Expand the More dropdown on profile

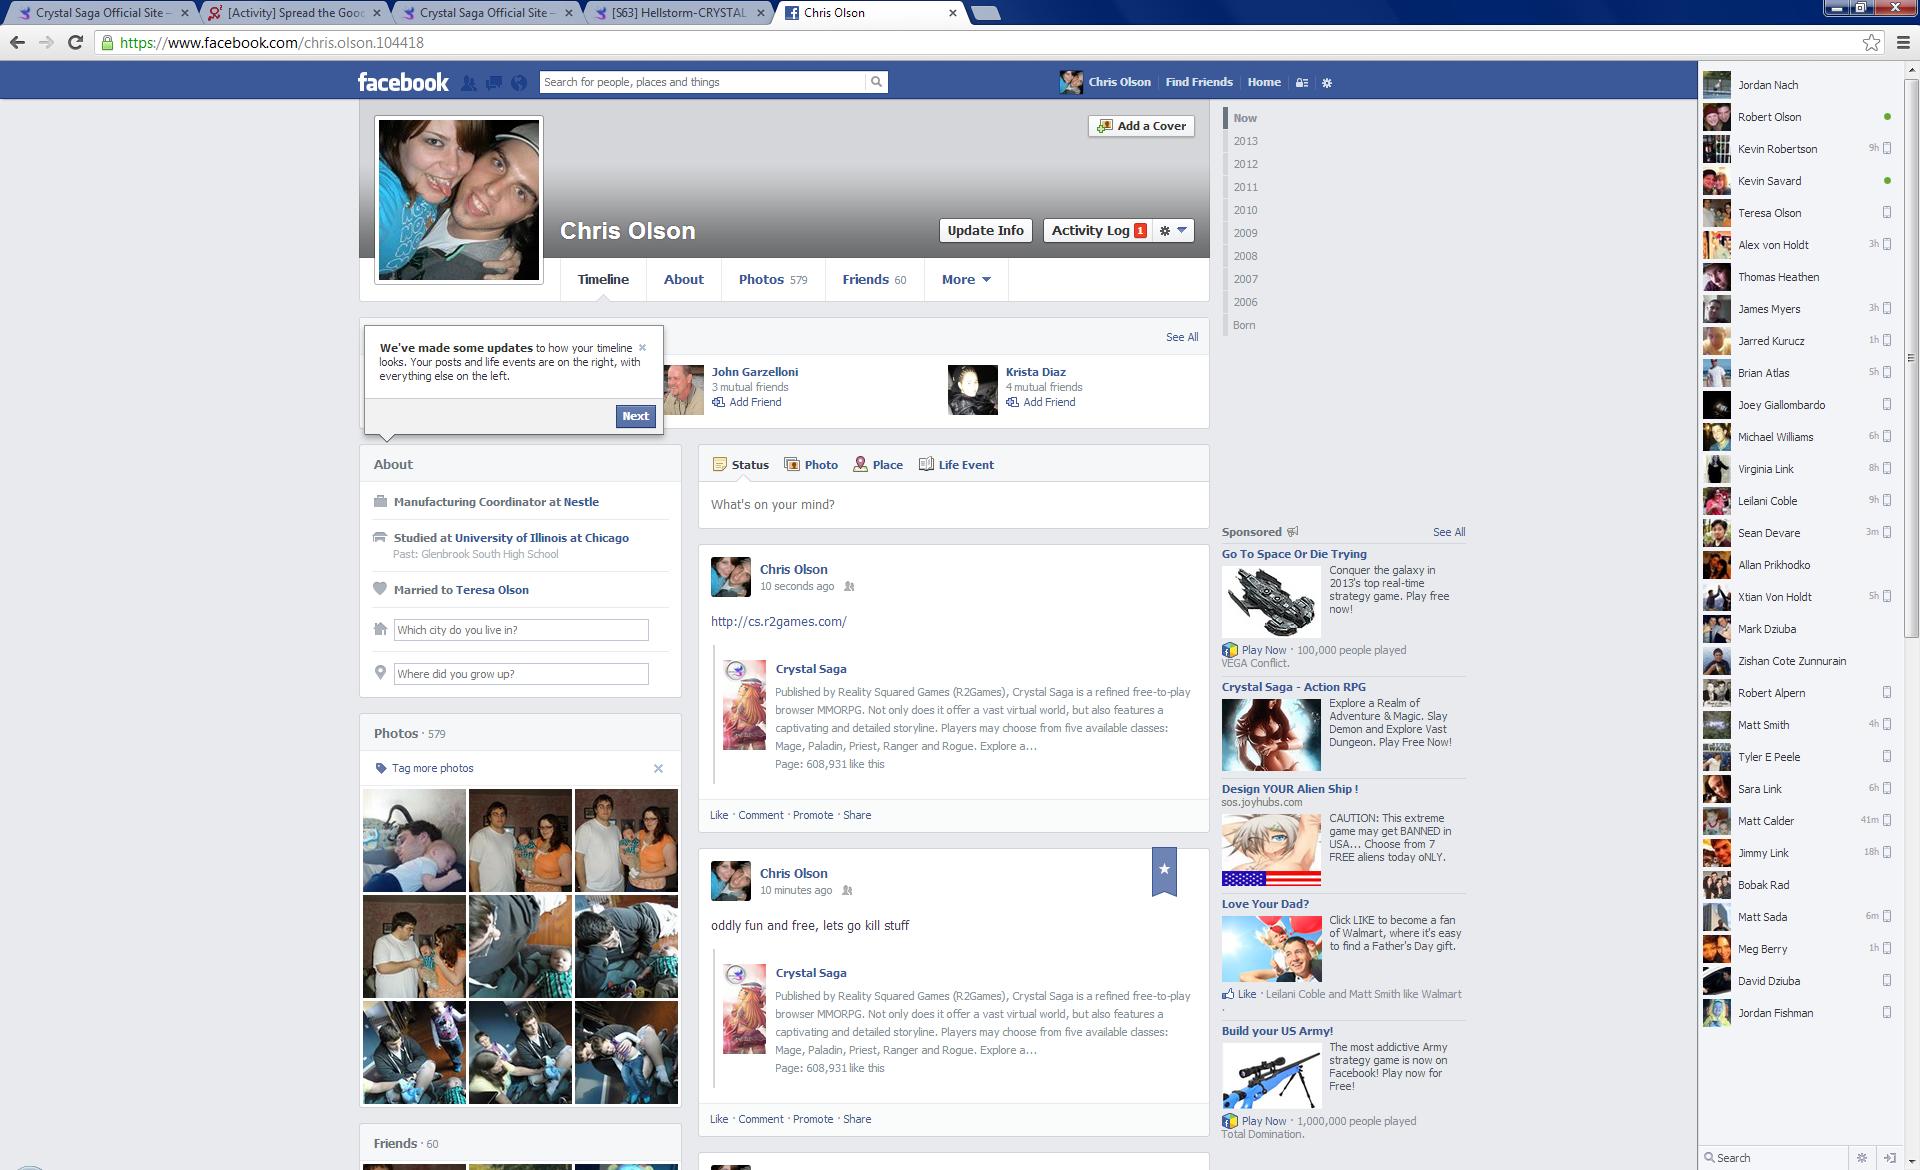click(966, 280)
